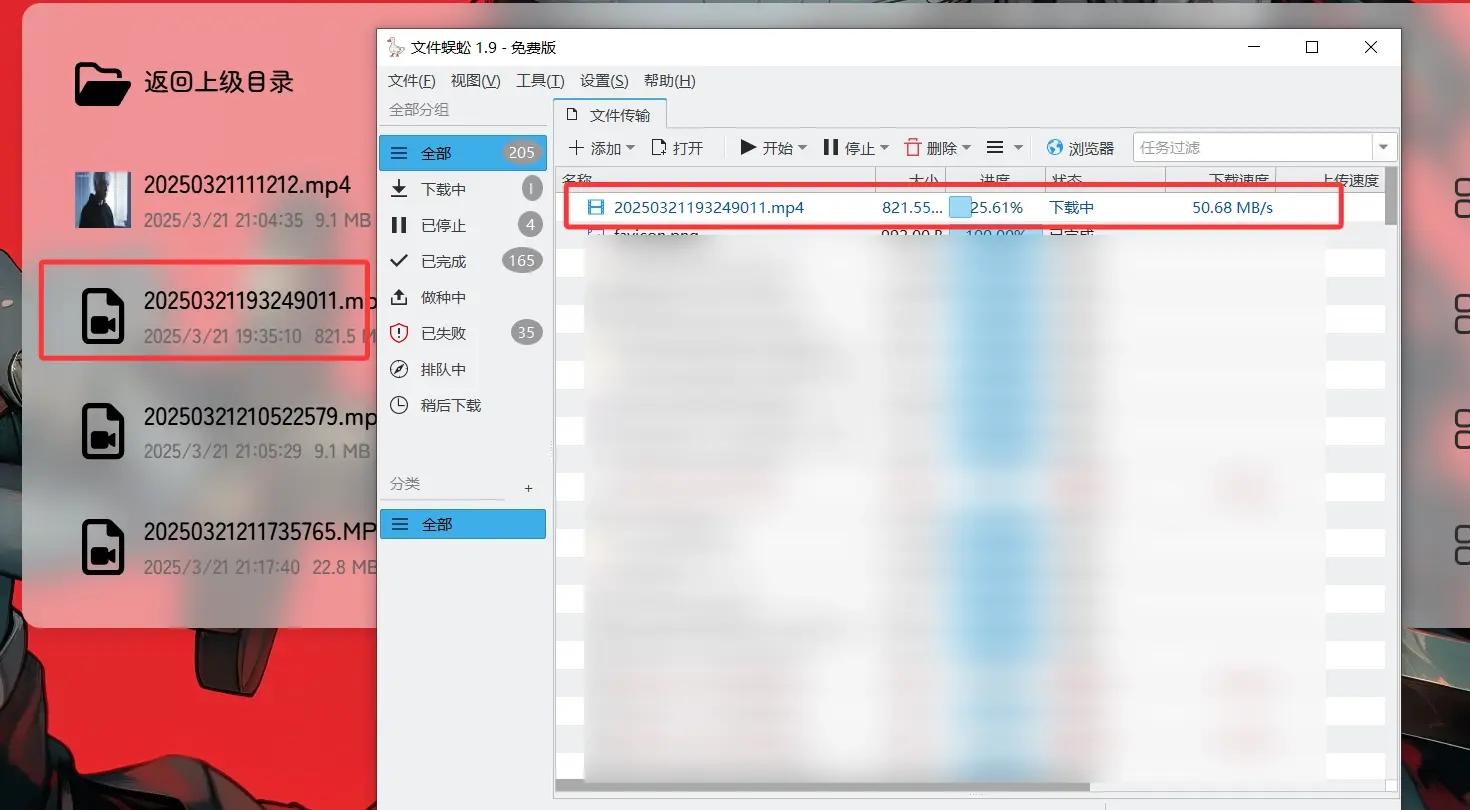
Task: Switch to the 文件传输 tab
Action: tap(610, 115)
